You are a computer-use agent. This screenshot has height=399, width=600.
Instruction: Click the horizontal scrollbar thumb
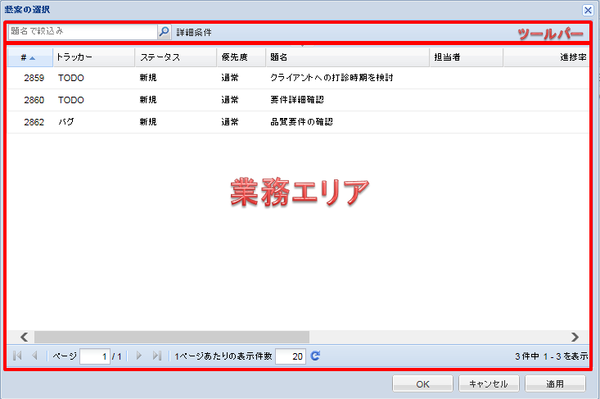pos(172,337)
